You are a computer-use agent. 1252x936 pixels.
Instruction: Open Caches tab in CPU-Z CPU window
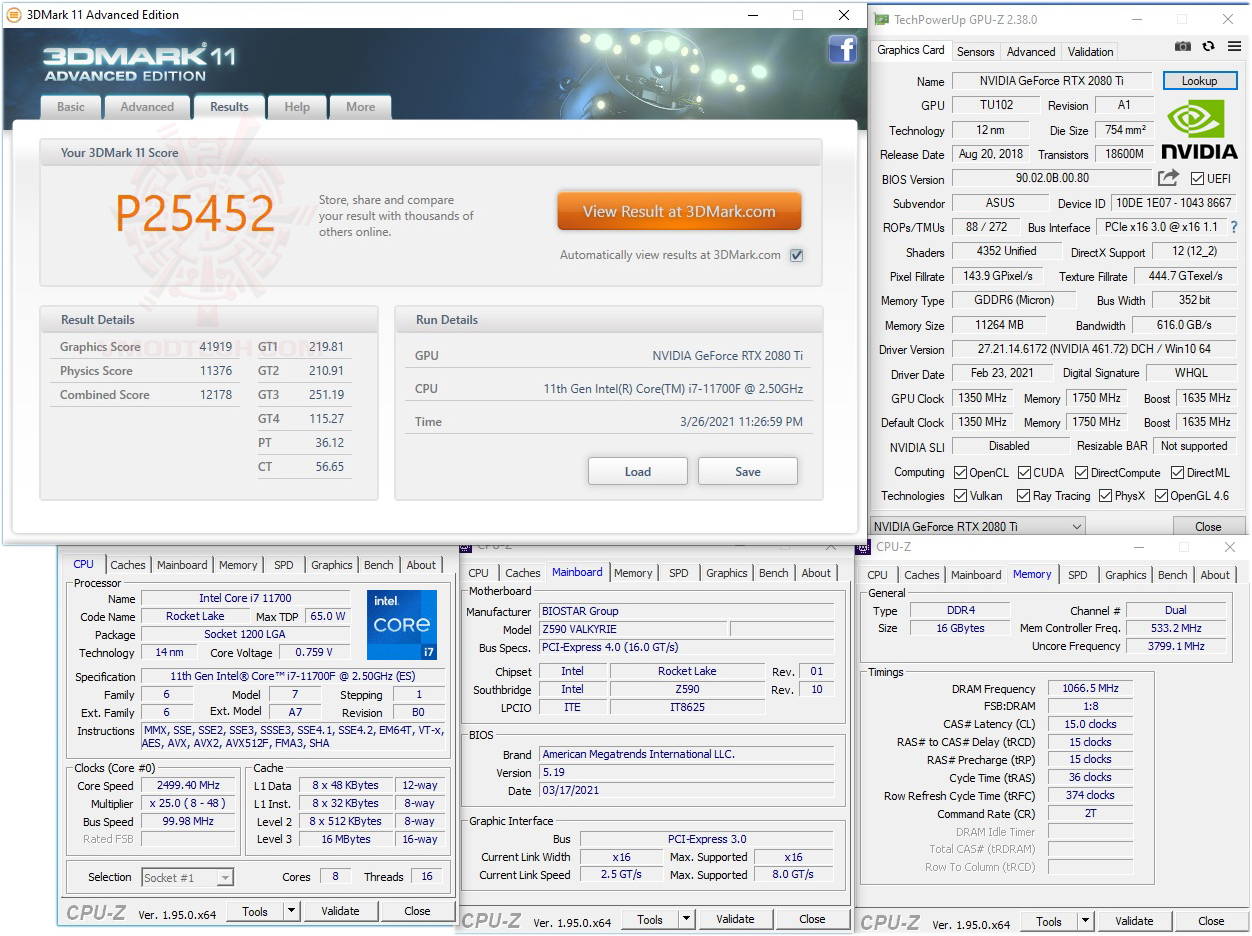click(128, 565)
